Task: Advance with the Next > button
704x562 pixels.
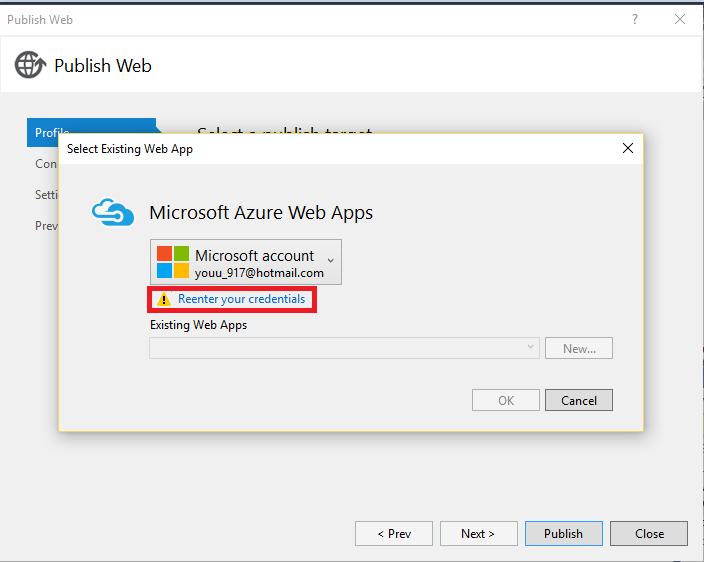Action: (x=478, y=533)
